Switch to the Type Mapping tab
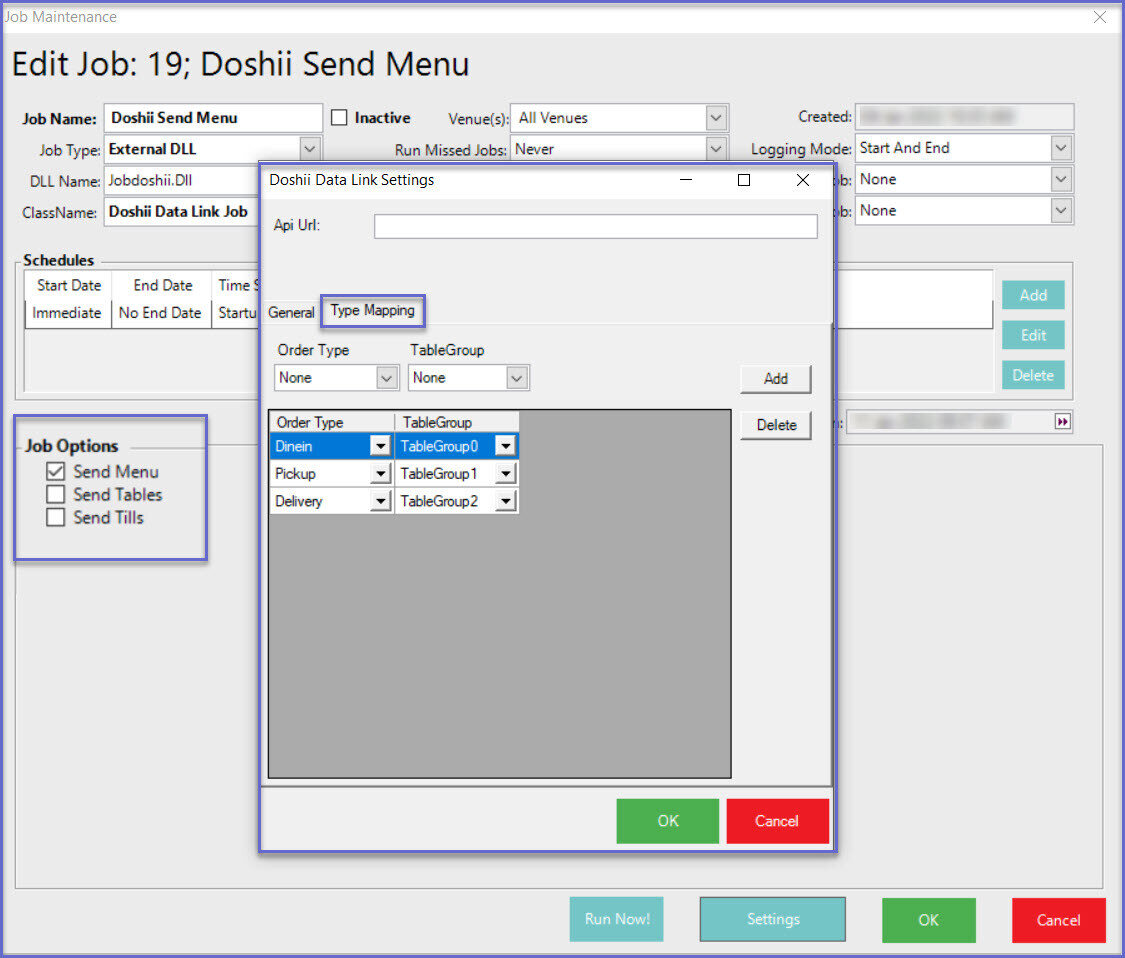The height and width of the screenshot is (958, 1125). 372,311
